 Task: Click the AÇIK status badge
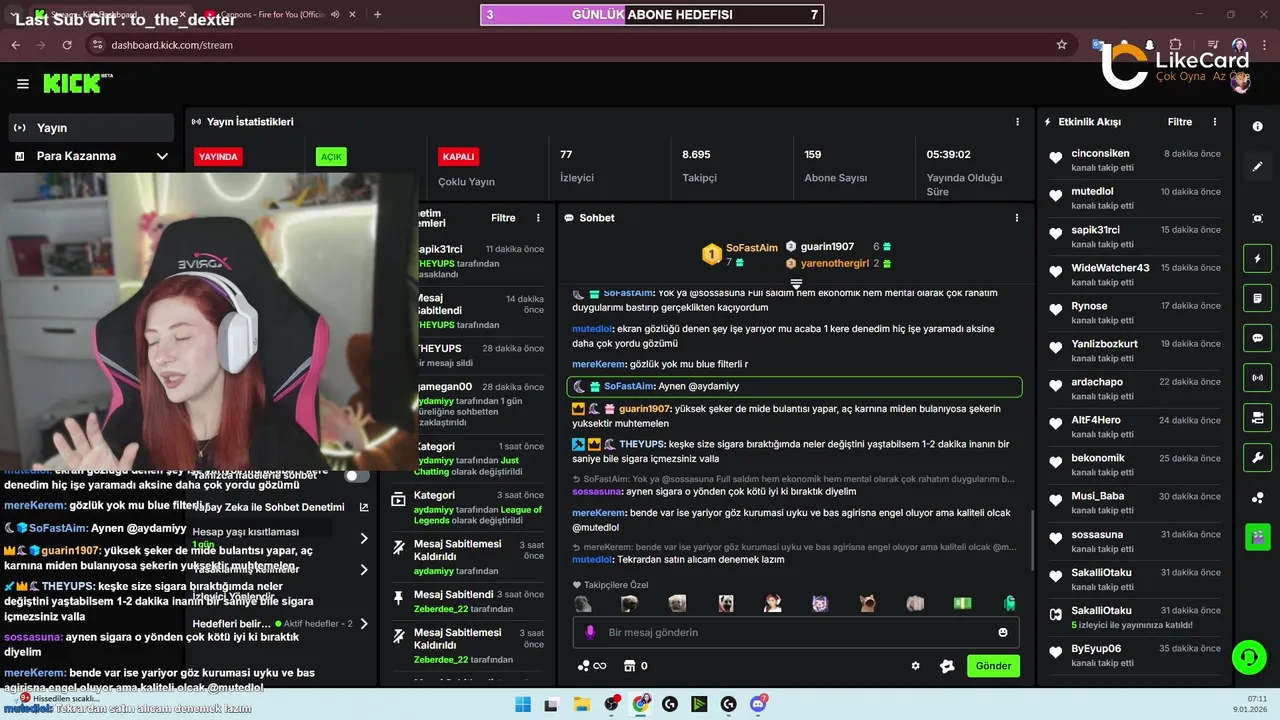point(331,157)
